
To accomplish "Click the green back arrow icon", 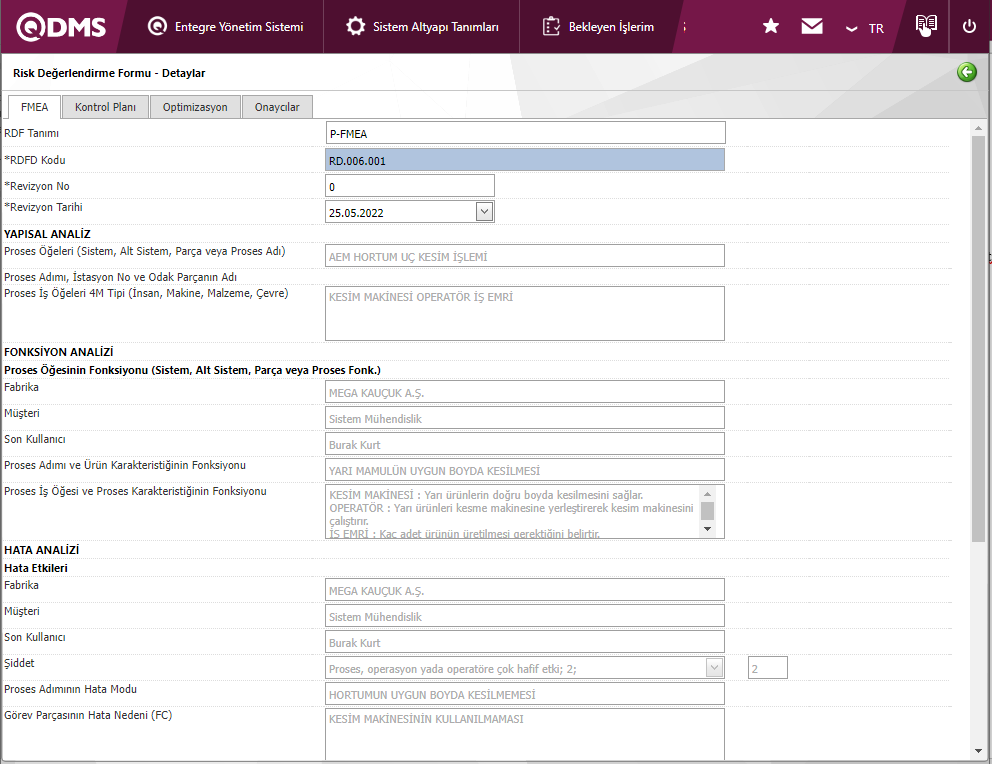I will click(966, 72).
